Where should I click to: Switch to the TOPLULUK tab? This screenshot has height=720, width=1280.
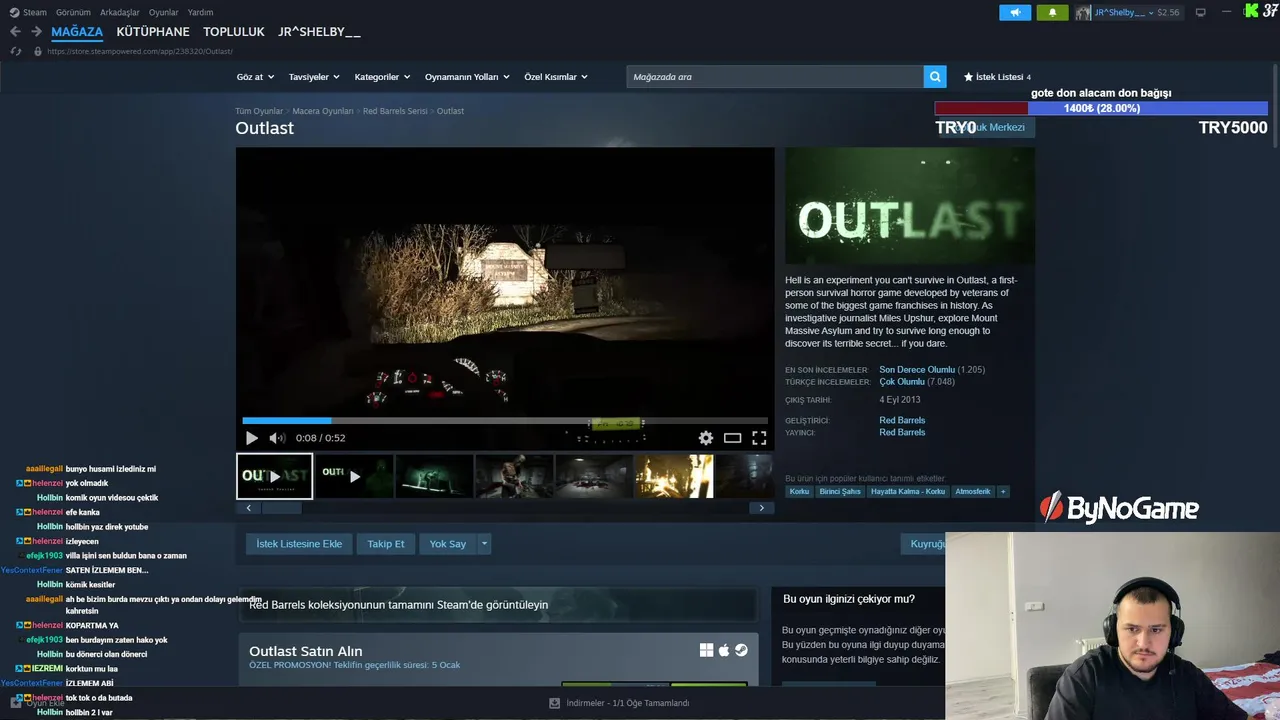(234, 32)
